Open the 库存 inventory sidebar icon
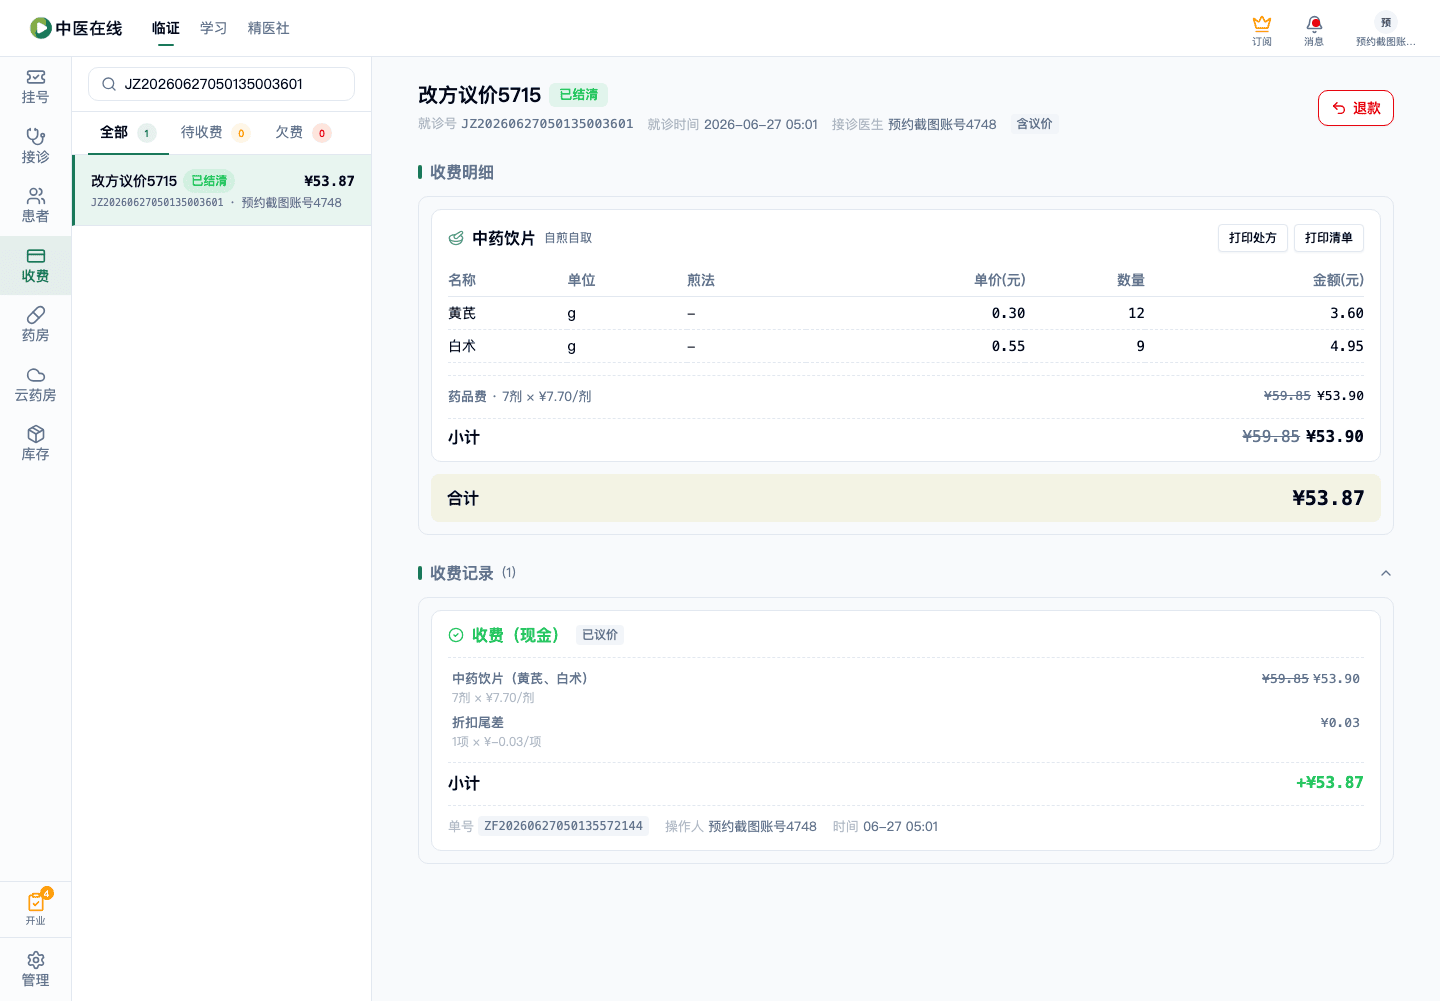This screenshot has height=1001, width=1440. 35,444
